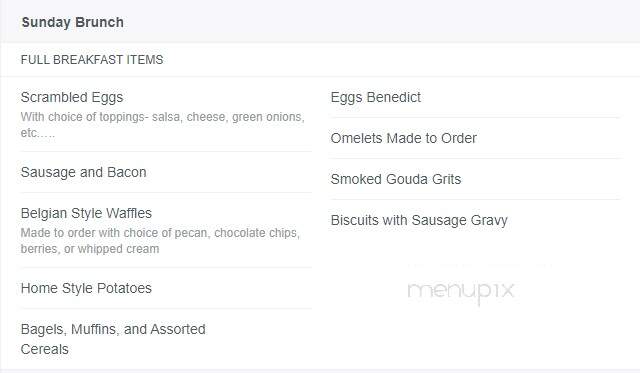Screen dimensions: 640x373
Task: Open Bagels, Muffins, and Assorted Cereals
Action: (x=113, y=339)
